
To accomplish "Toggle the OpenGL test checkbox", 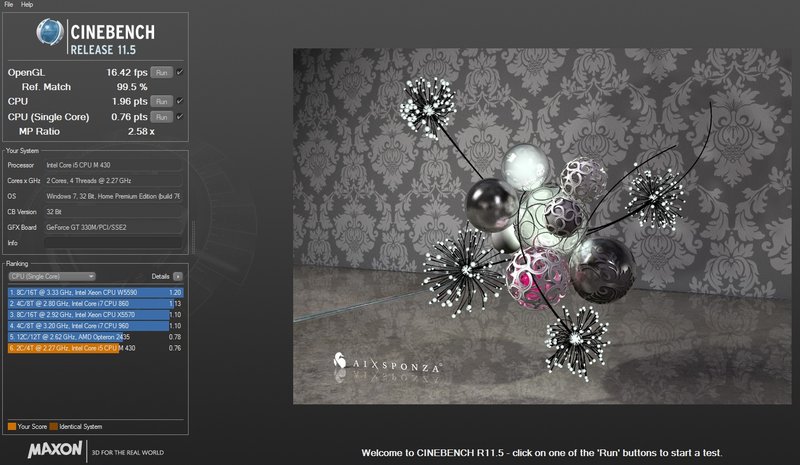I will pos(180,72).
